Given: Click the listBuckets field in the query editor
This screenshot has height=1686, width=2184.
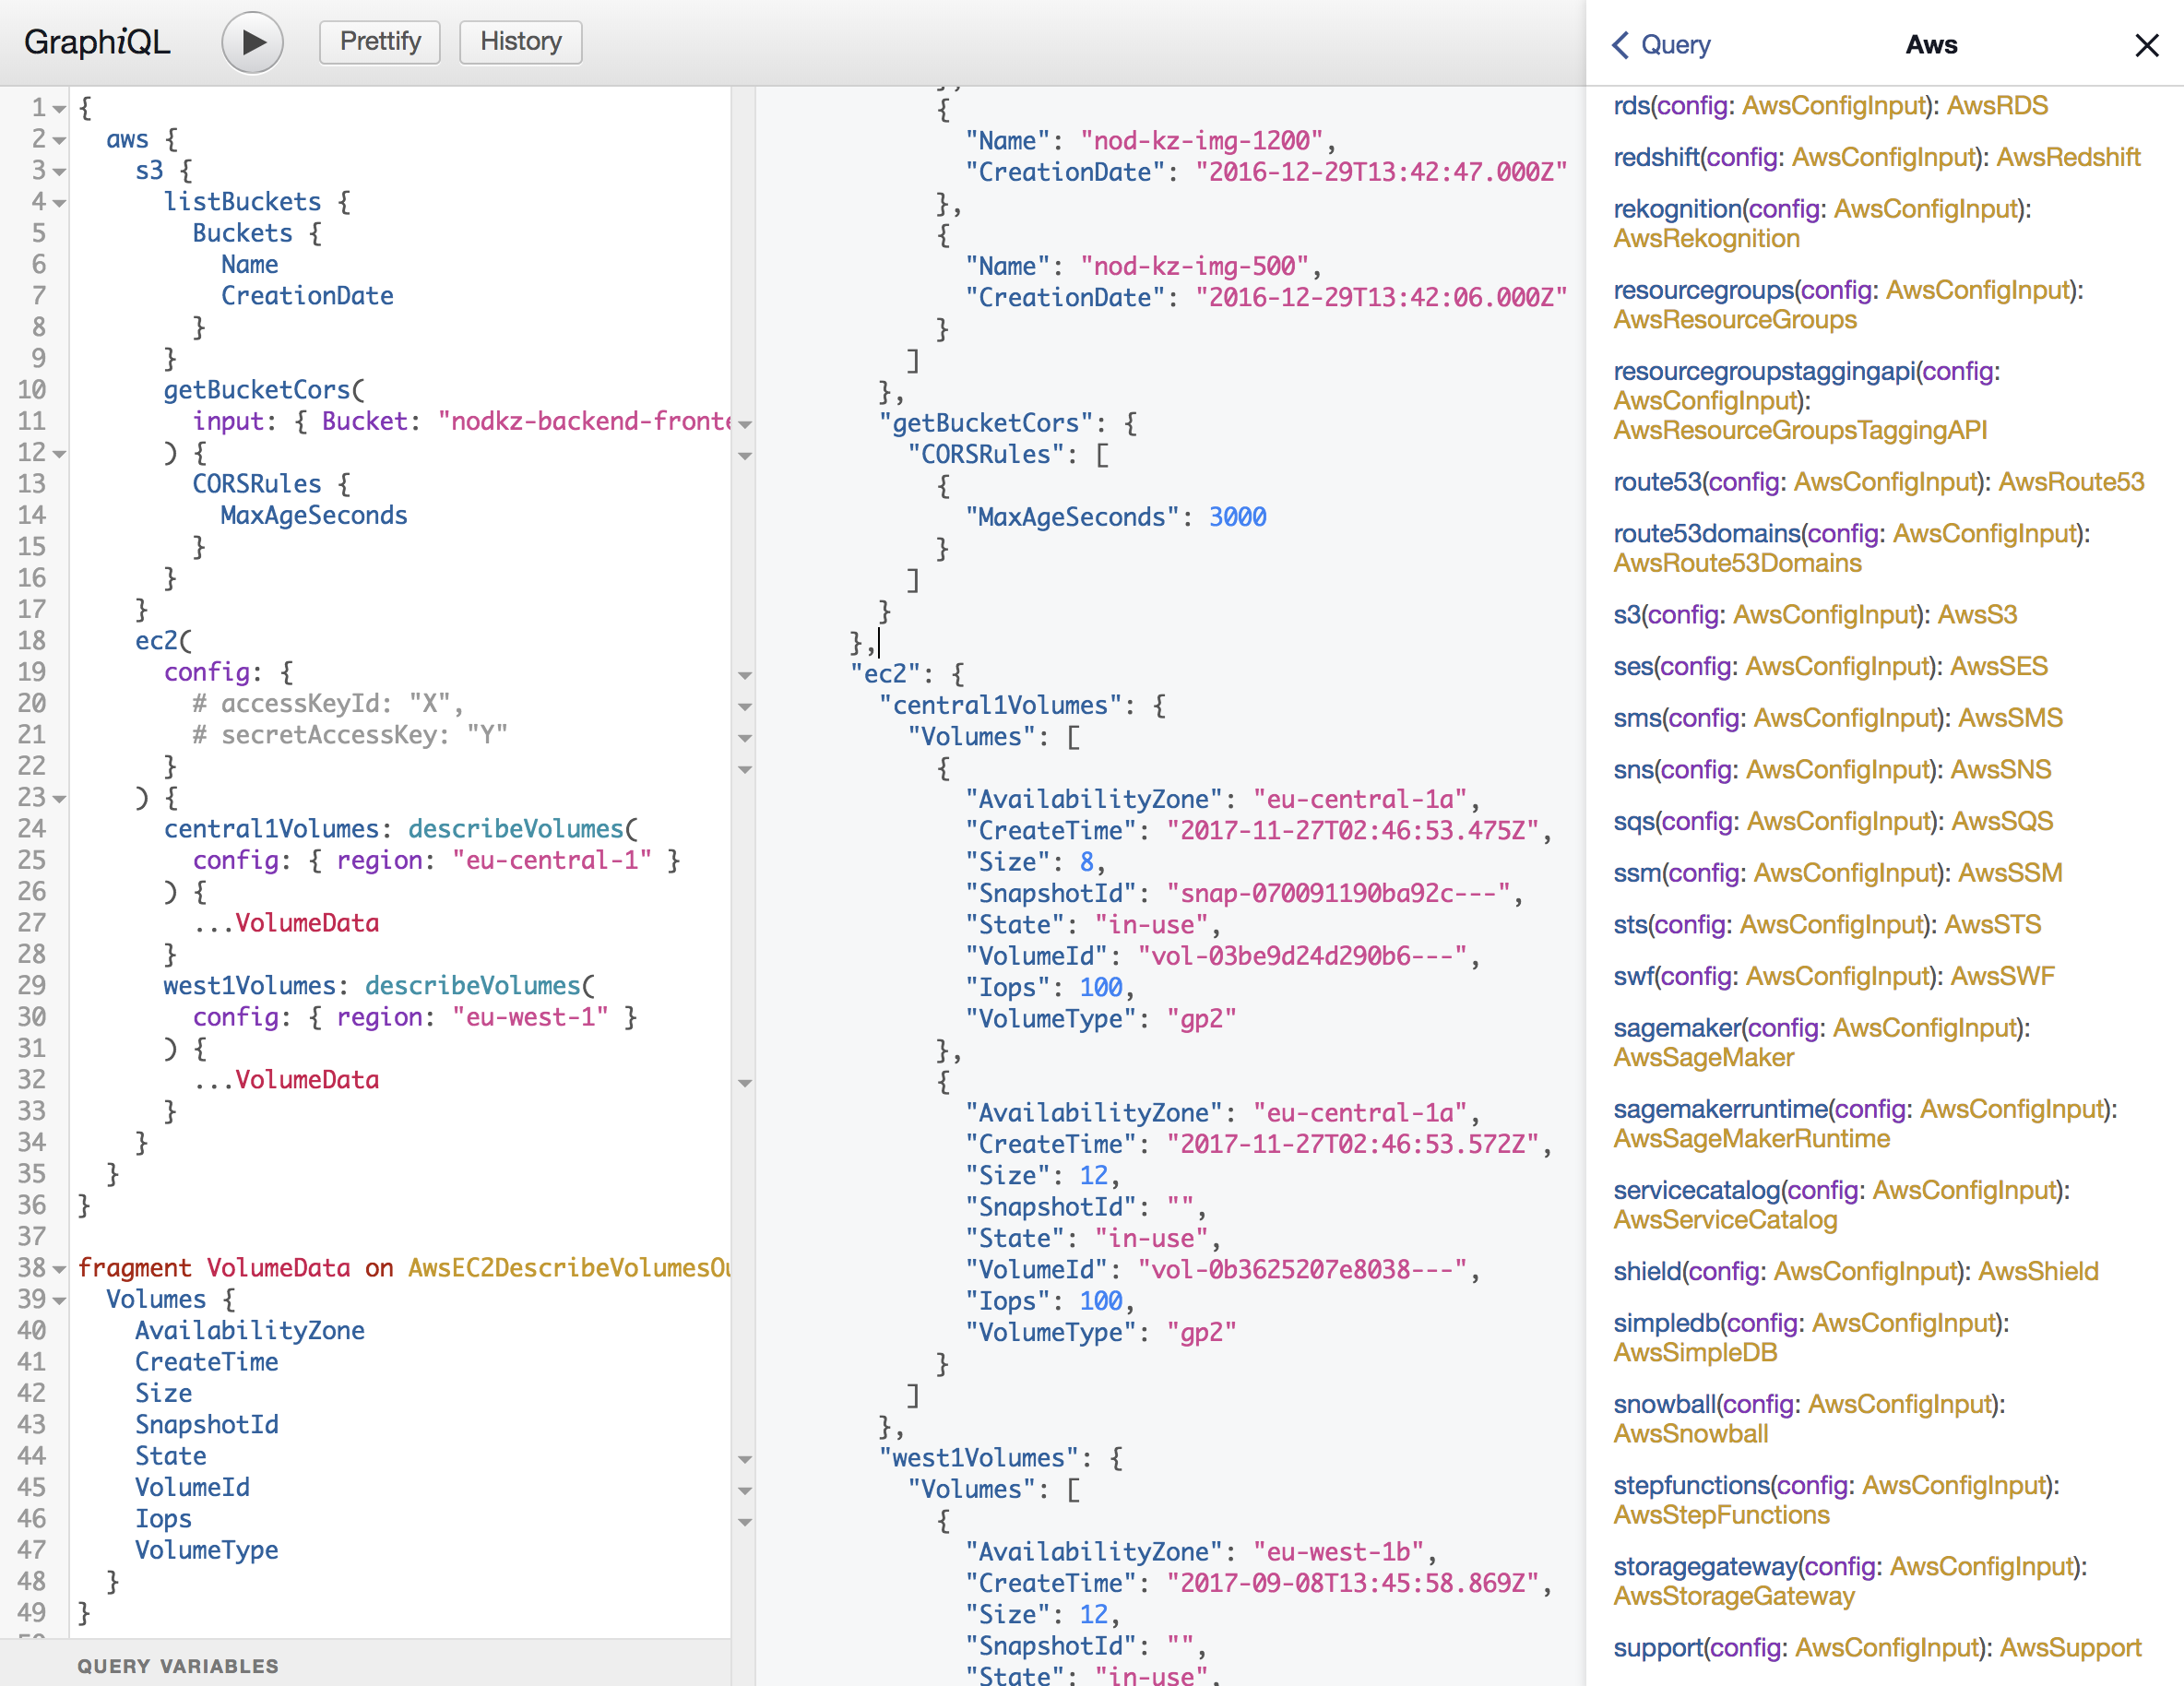Looking at the screenshot, I should [242, 202].
